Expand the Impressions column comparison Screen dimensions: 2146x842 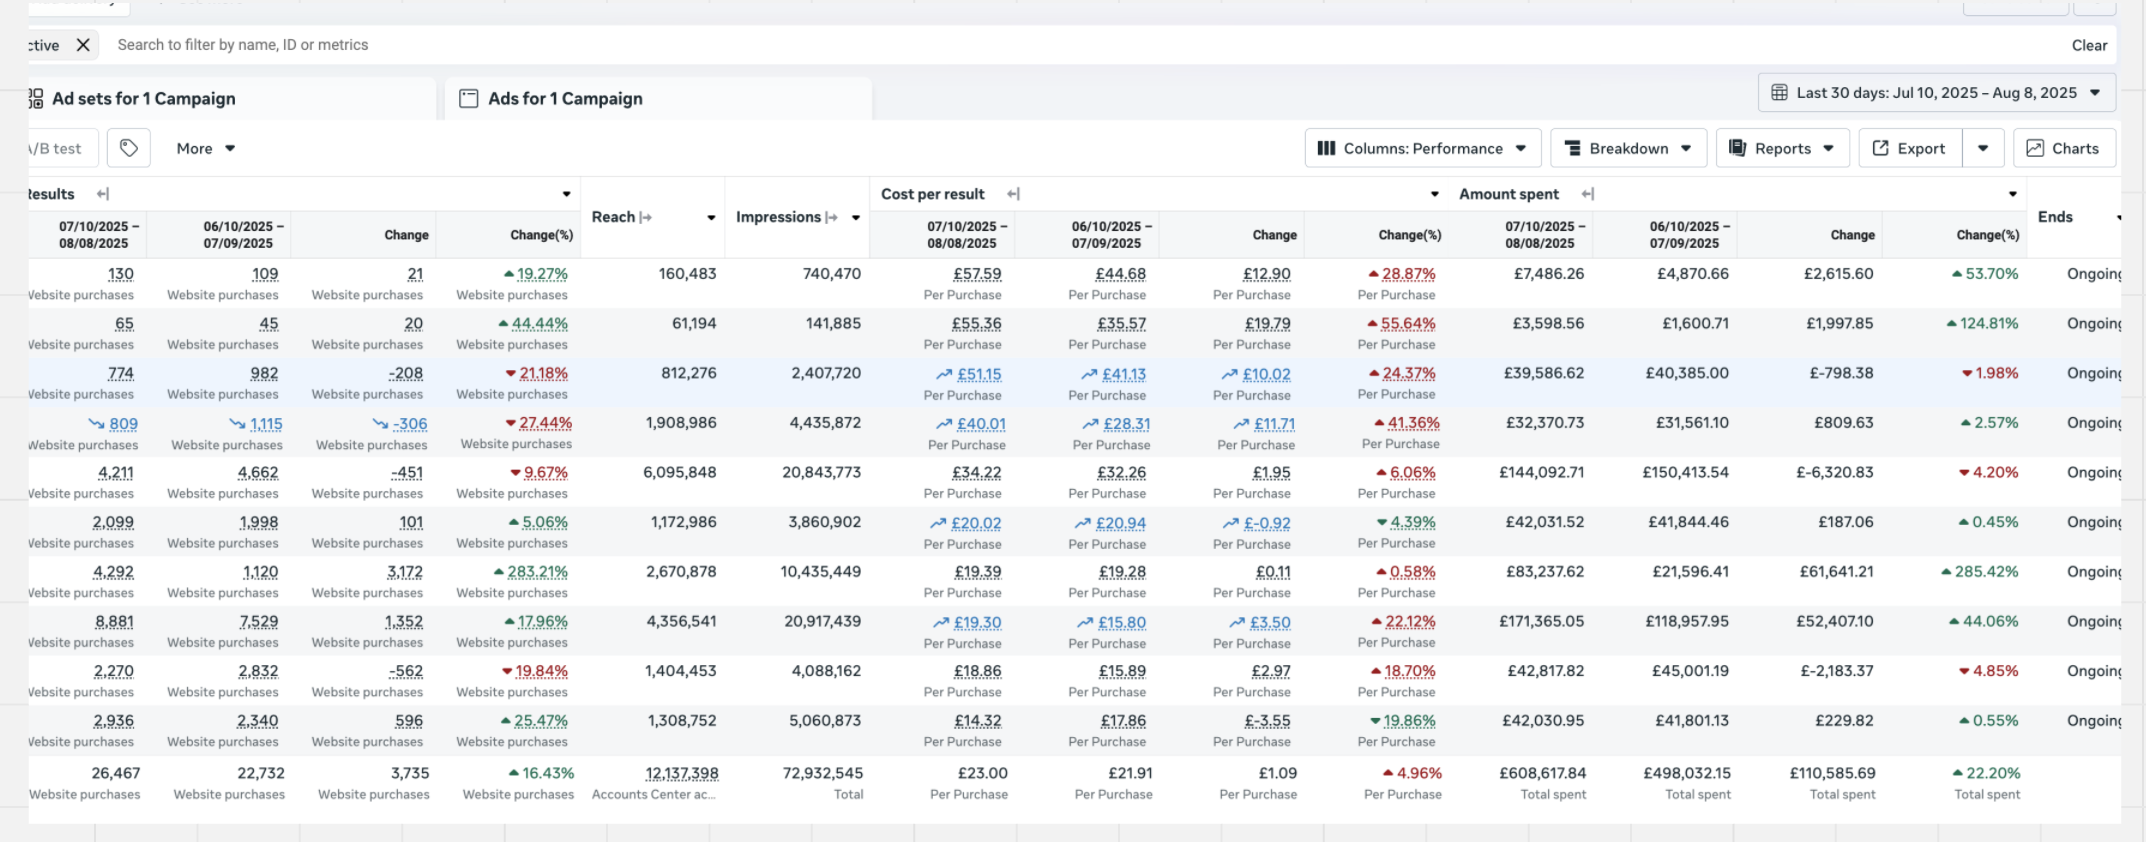[x=832, y=217]
